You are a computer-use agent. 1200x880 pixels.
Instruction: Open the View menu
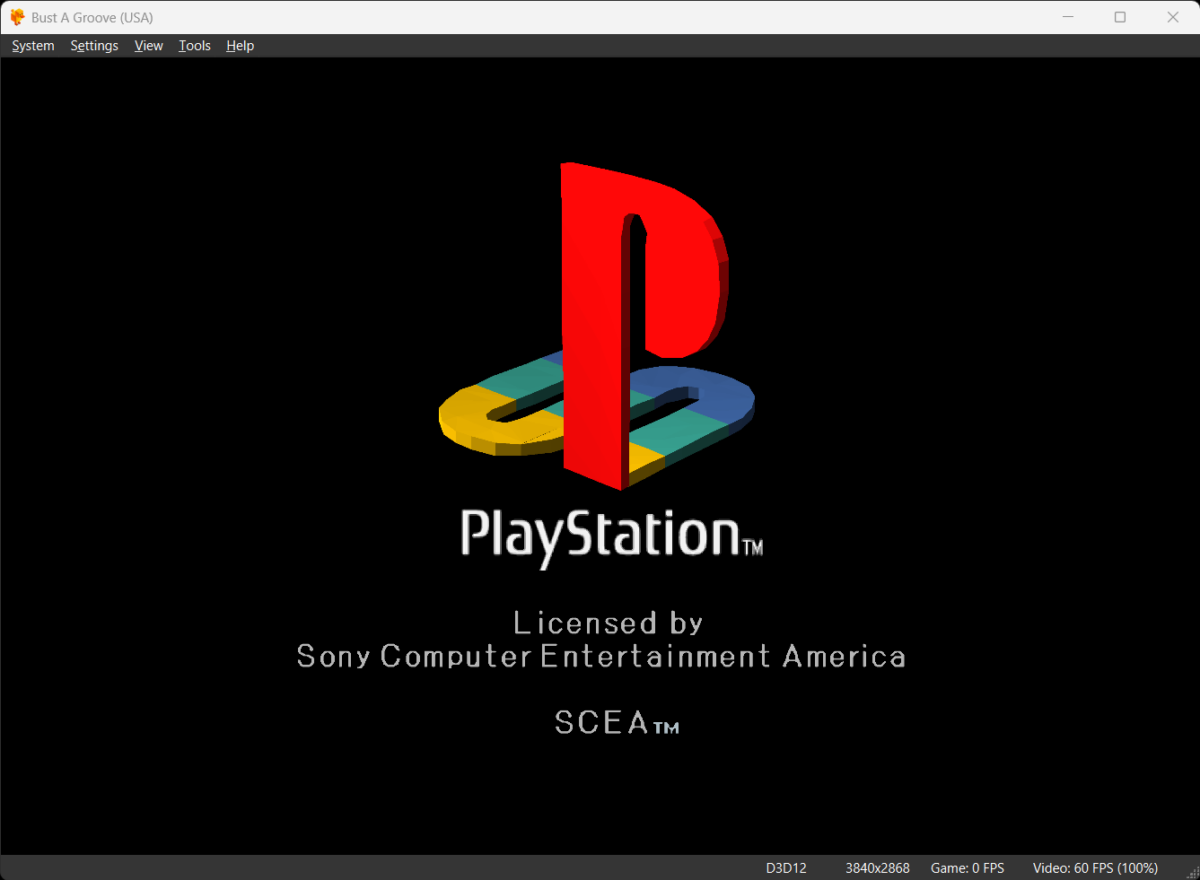tap(148, 45)
